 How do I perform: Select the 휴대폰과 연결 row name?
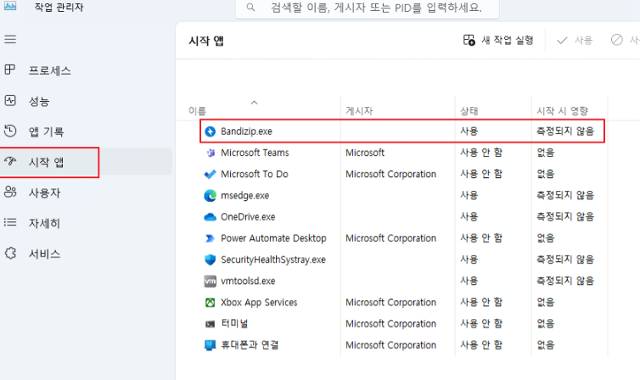[249, 345]
